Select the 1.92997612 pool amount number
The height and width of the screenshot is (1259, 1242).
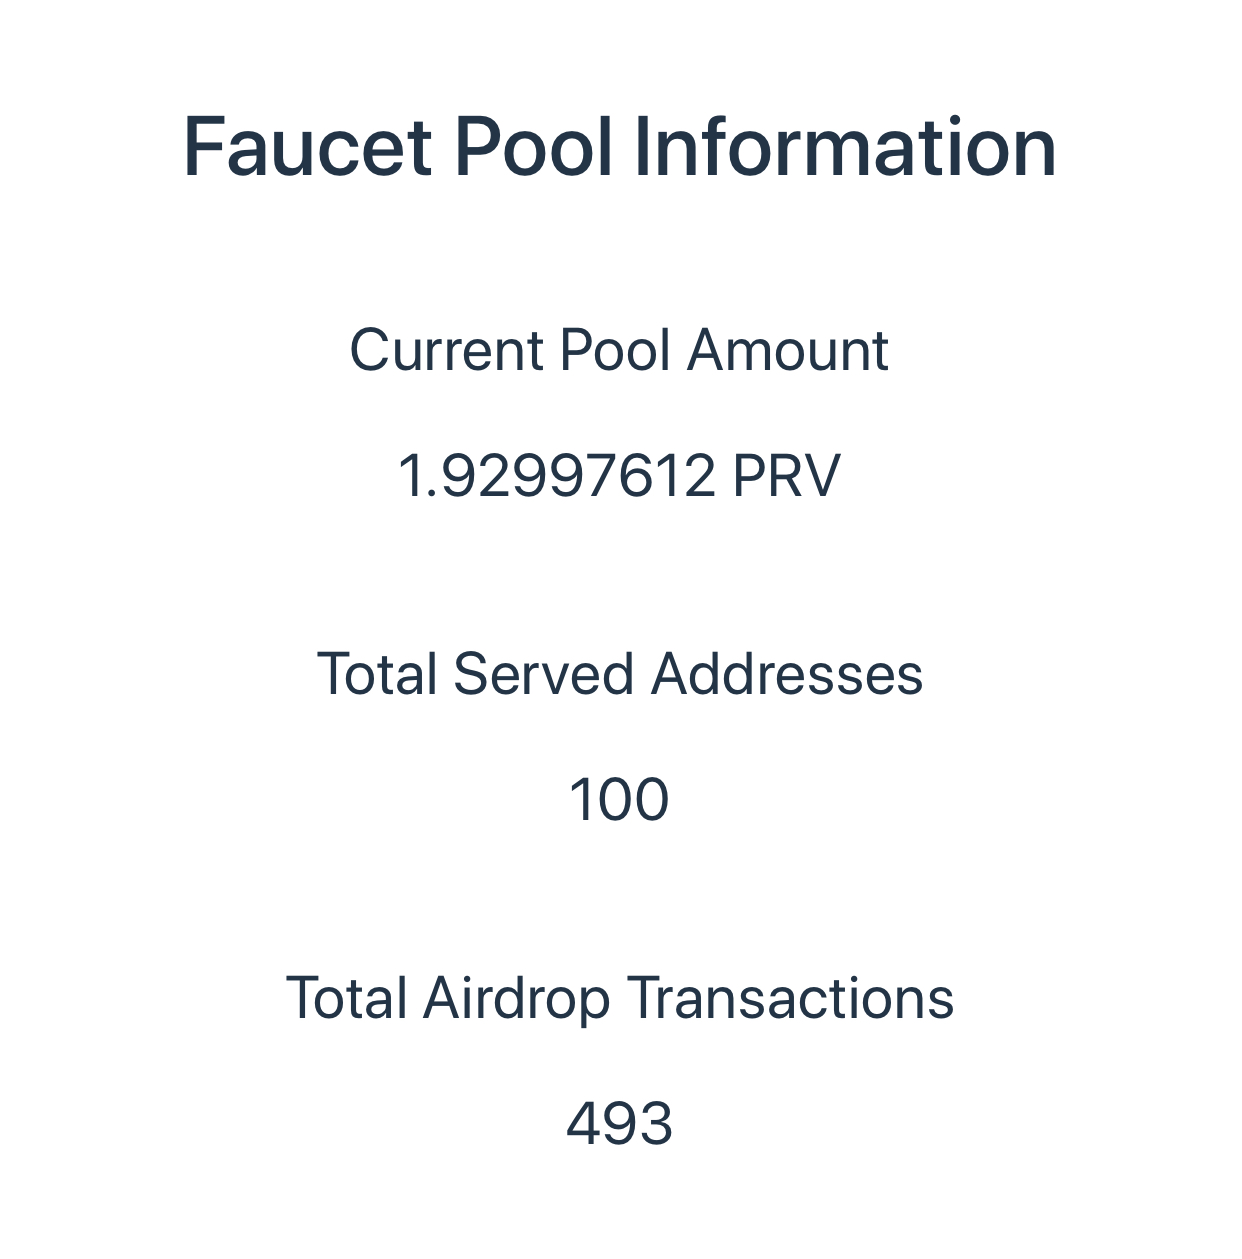coord(557,476)
